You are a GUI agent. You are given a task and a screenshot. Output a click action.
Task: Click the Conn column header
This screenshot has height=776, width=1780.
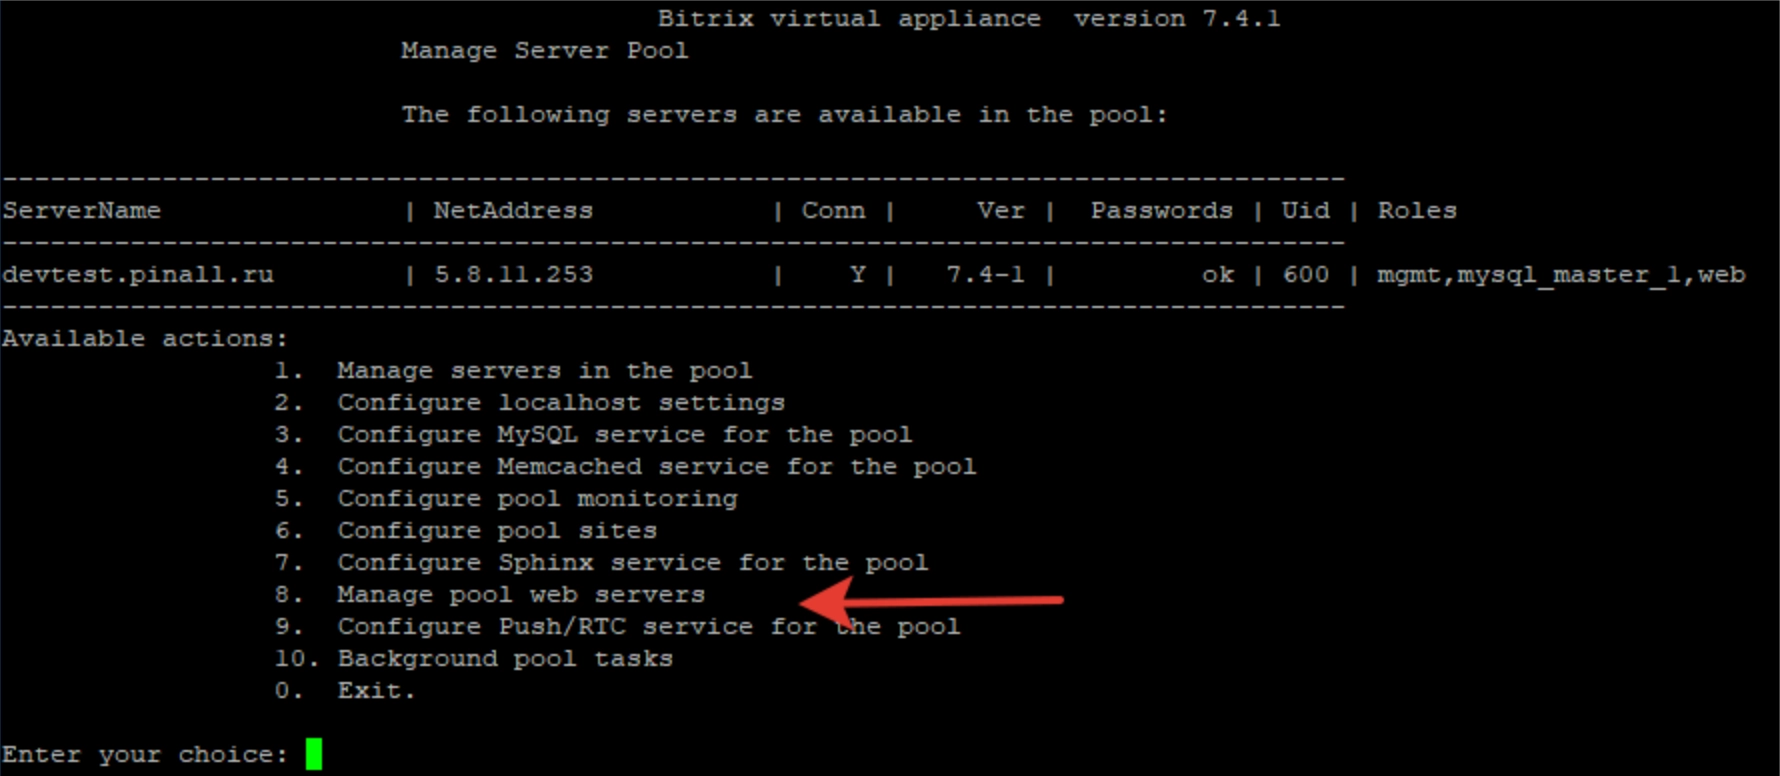(834, 211)
